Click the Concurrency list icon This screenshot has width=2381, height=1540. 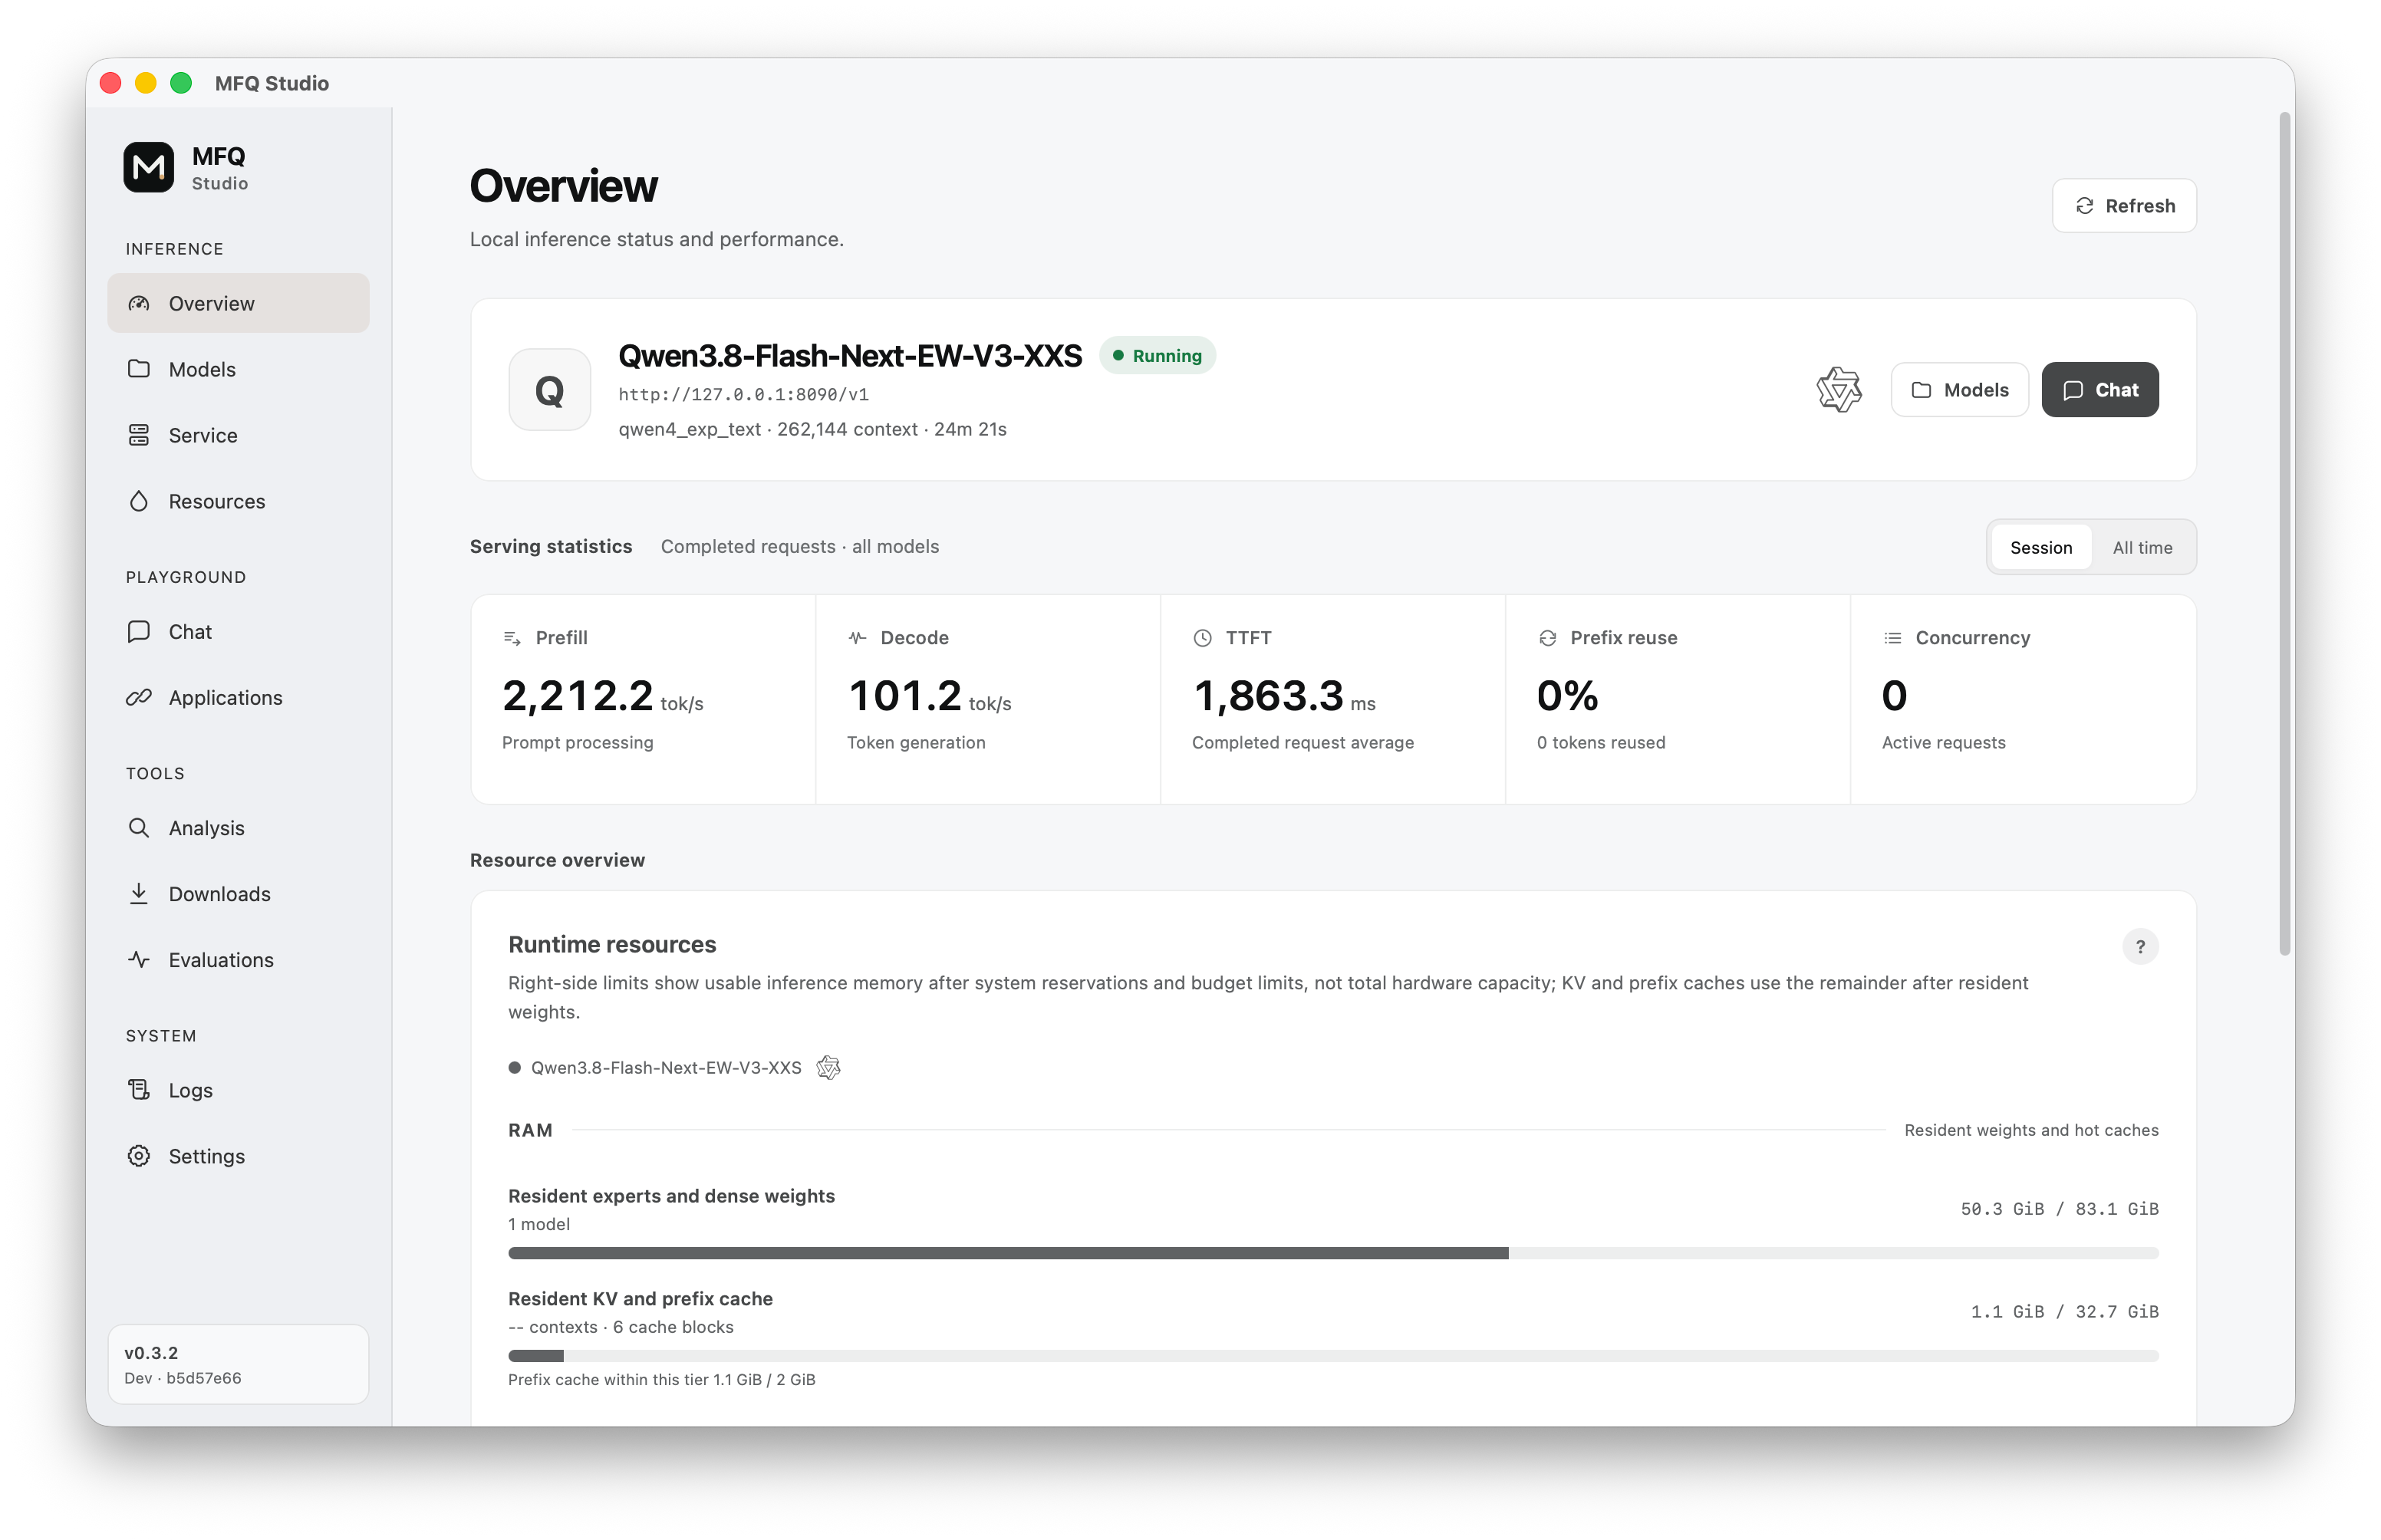pyautogui.click(x=1892, y=637)
